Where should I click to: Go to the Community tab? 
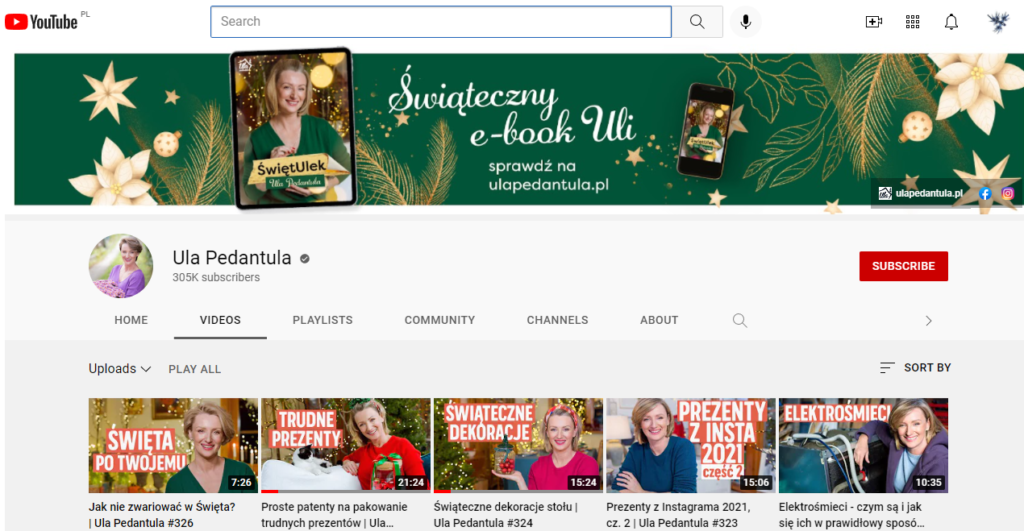[440, 320]
